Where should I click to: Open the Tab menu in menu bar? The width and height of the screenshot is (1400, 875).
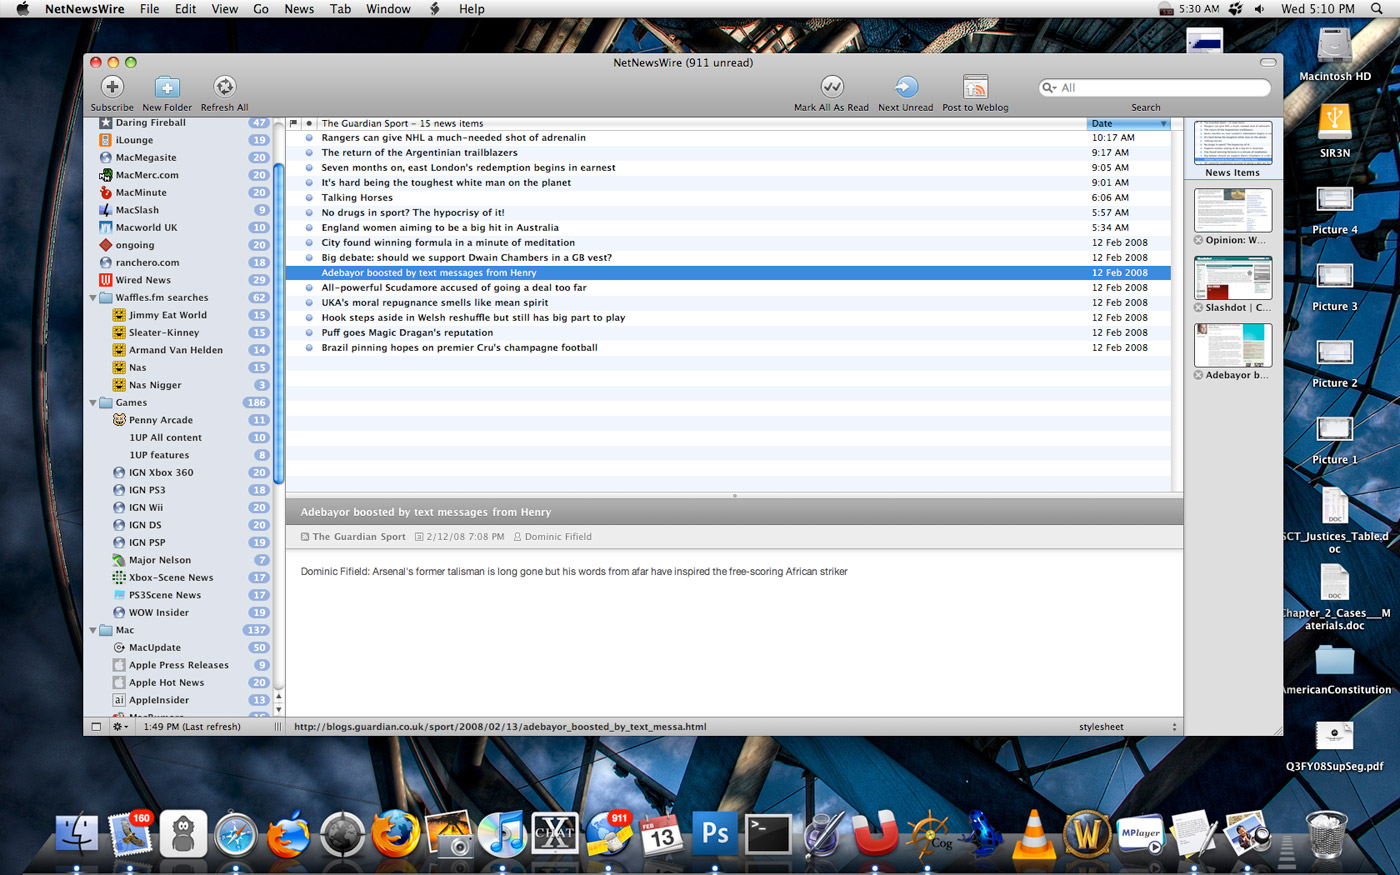[x=340, y=9]
